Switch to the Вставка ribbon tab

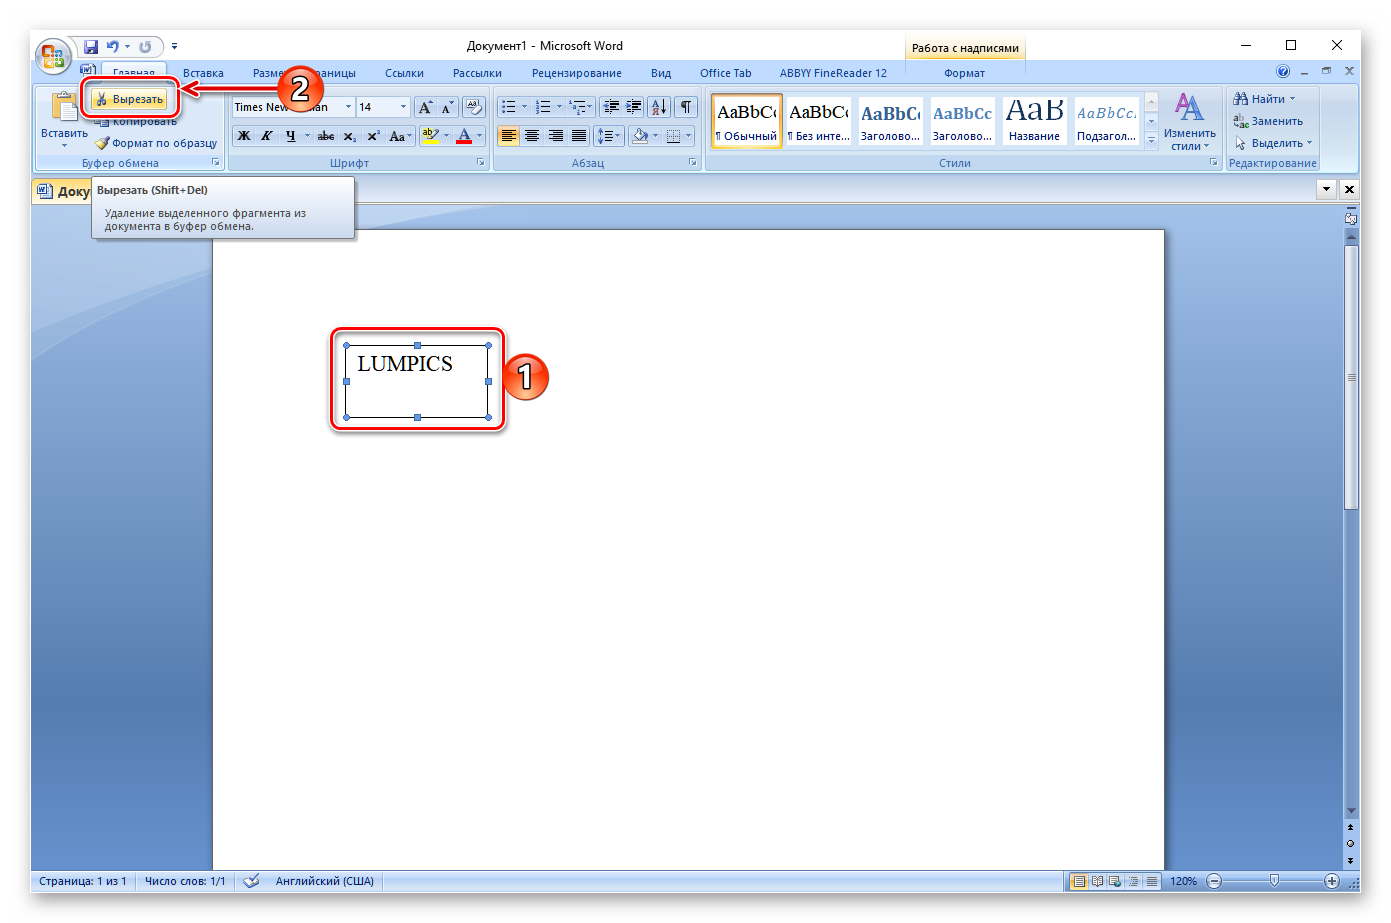203,73
